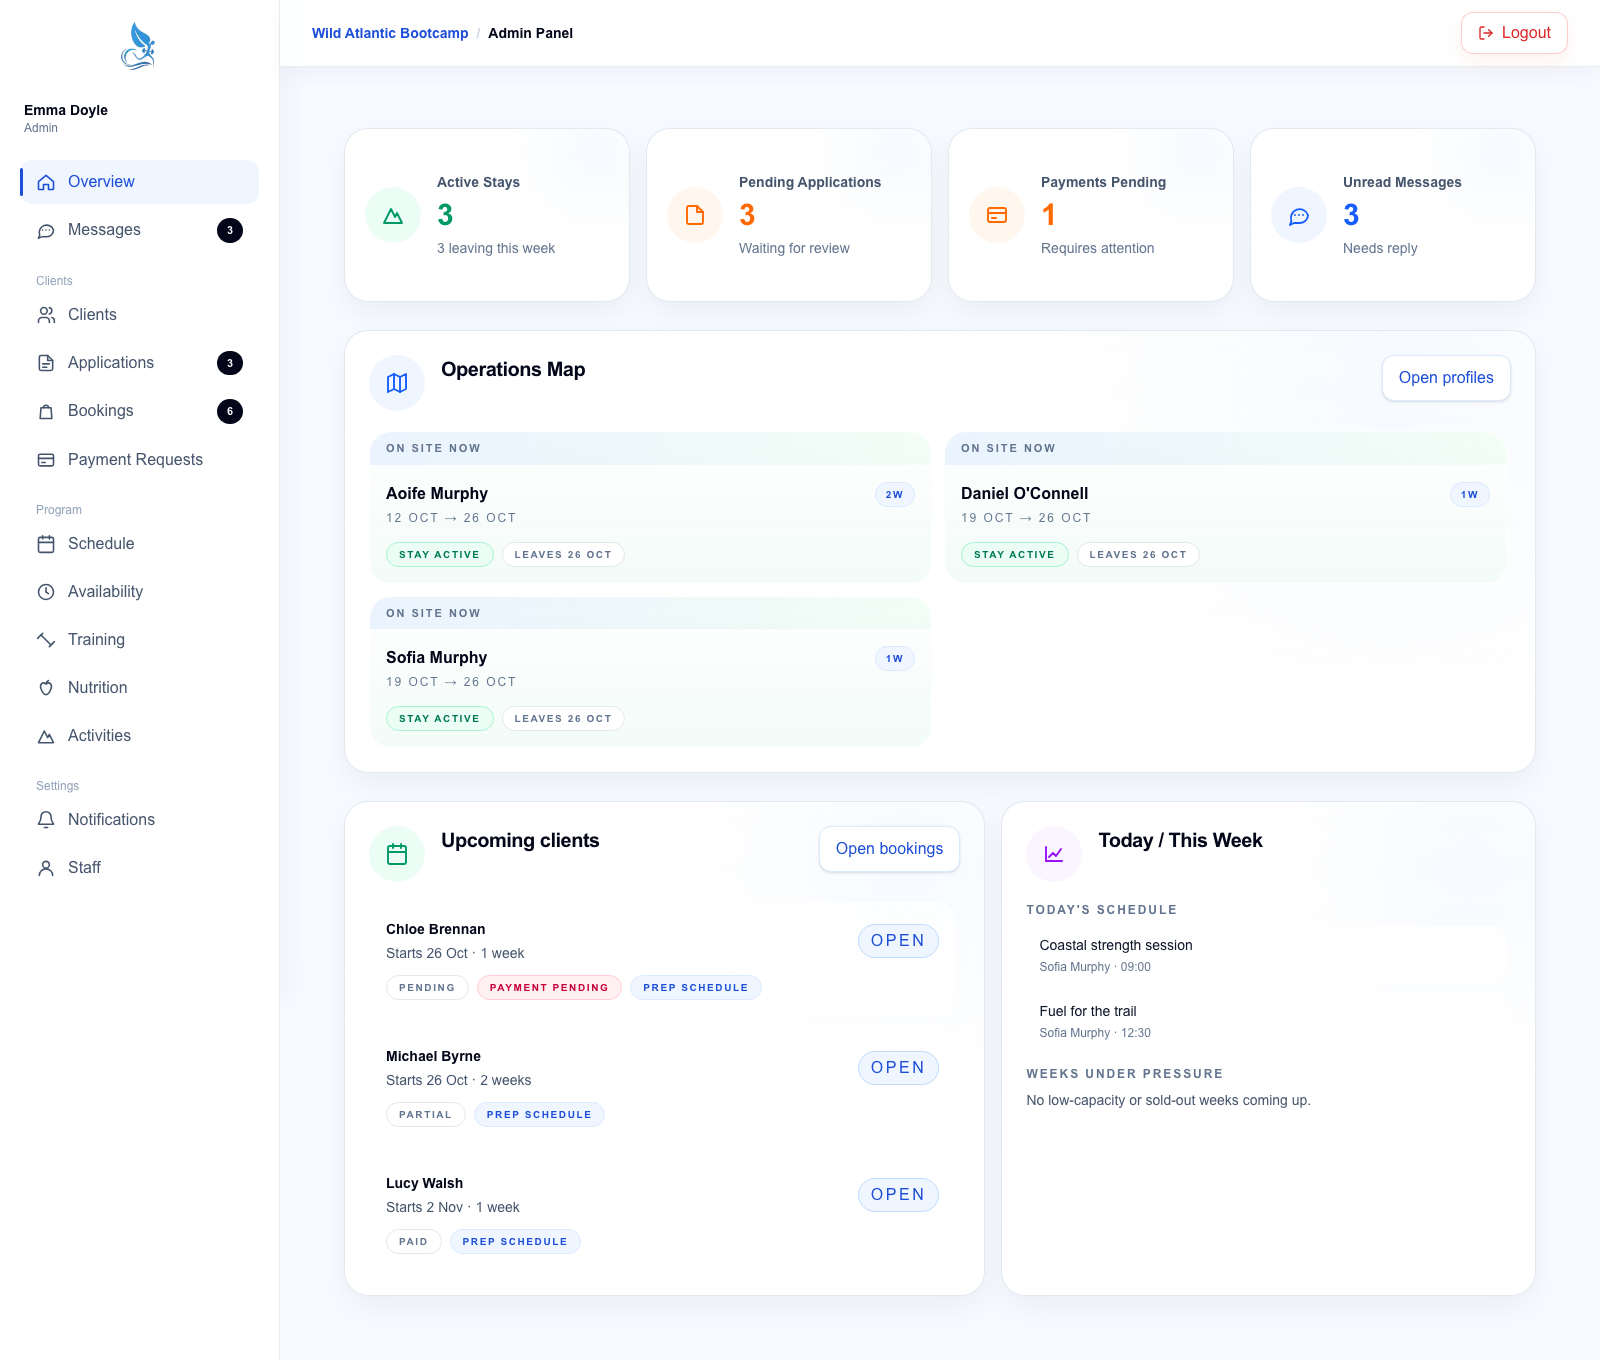Click Aoife Murphy's 2W duration badge

(x=894, y=495)
